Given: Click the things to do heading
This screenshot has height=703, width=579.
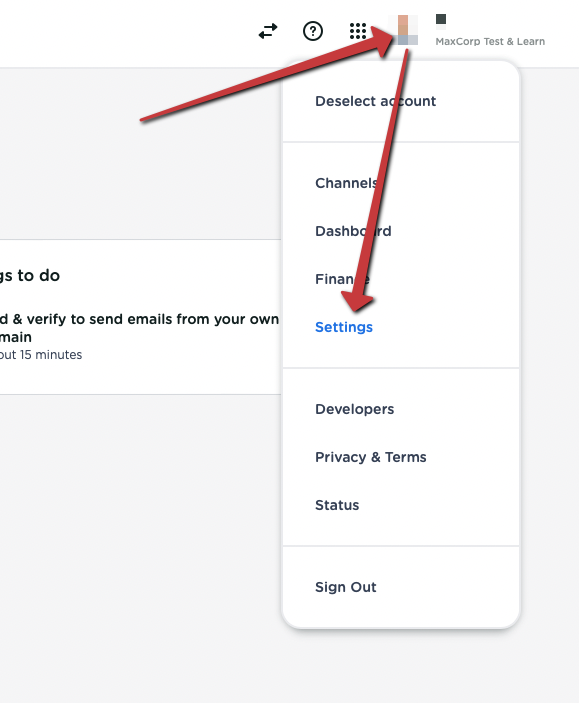Looking at the screenshot, I should point(30,275).
